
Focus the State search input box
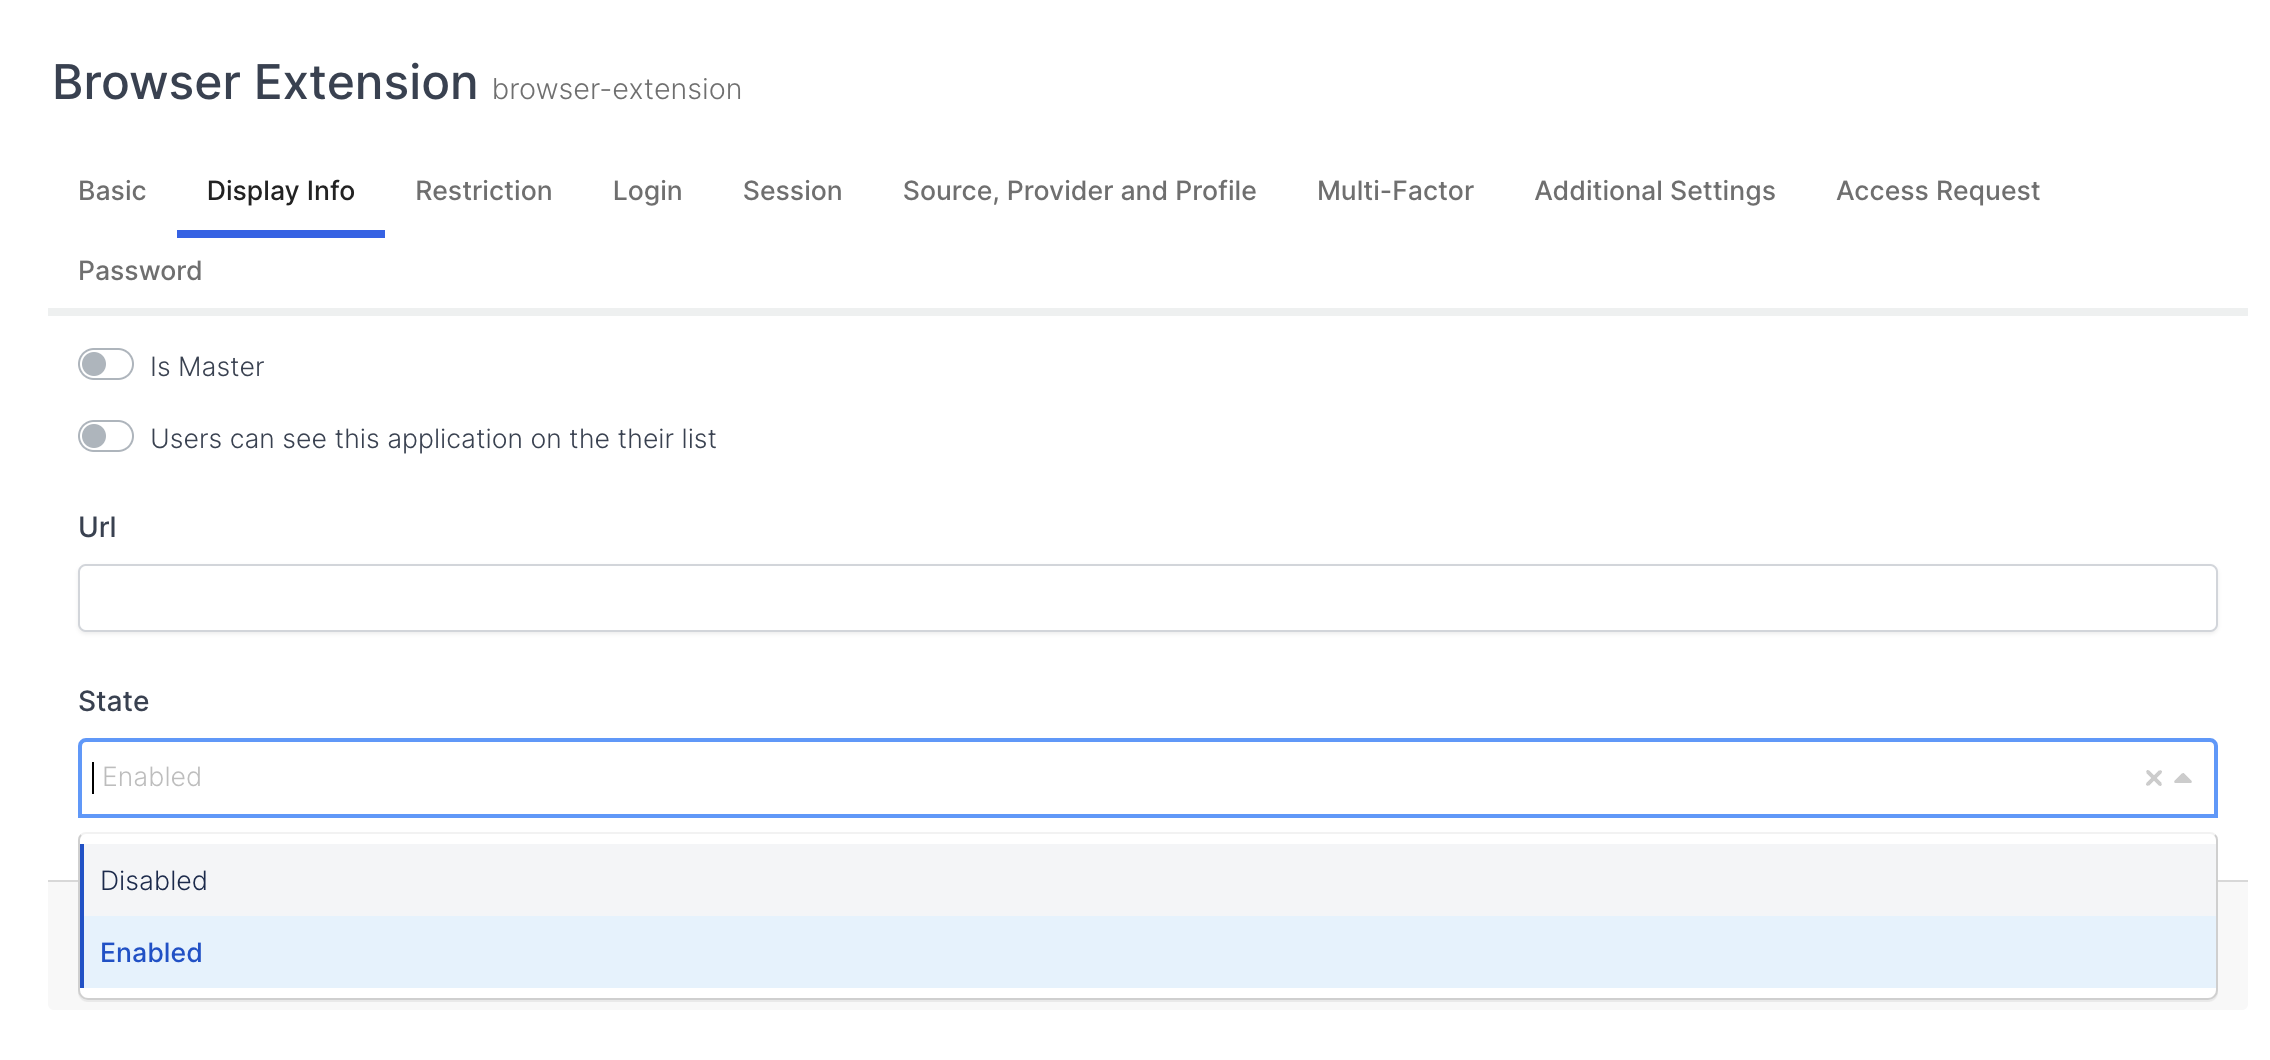coord(1100,778)
